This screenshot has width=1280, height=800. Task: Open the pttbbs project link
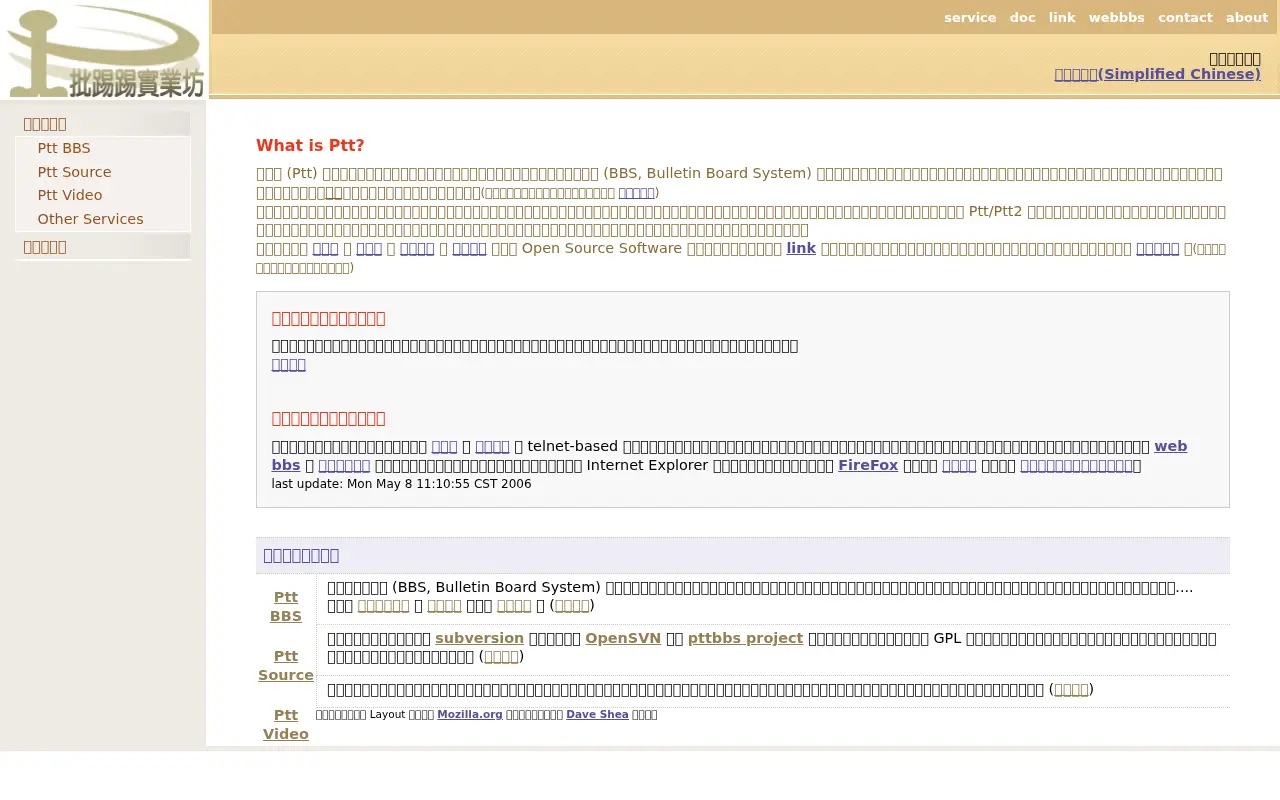coord(745,638)
